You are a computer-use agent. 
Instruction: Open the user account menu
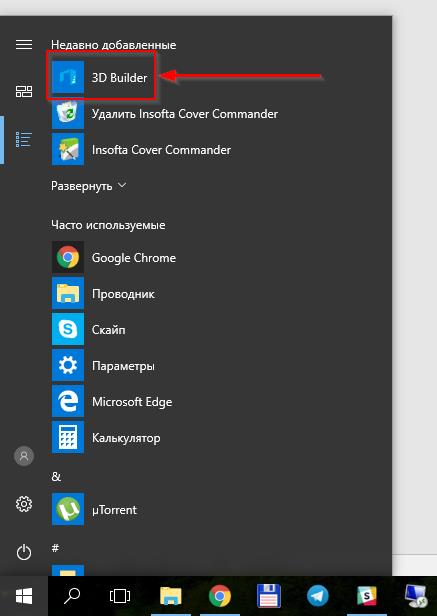coord(24,456)
